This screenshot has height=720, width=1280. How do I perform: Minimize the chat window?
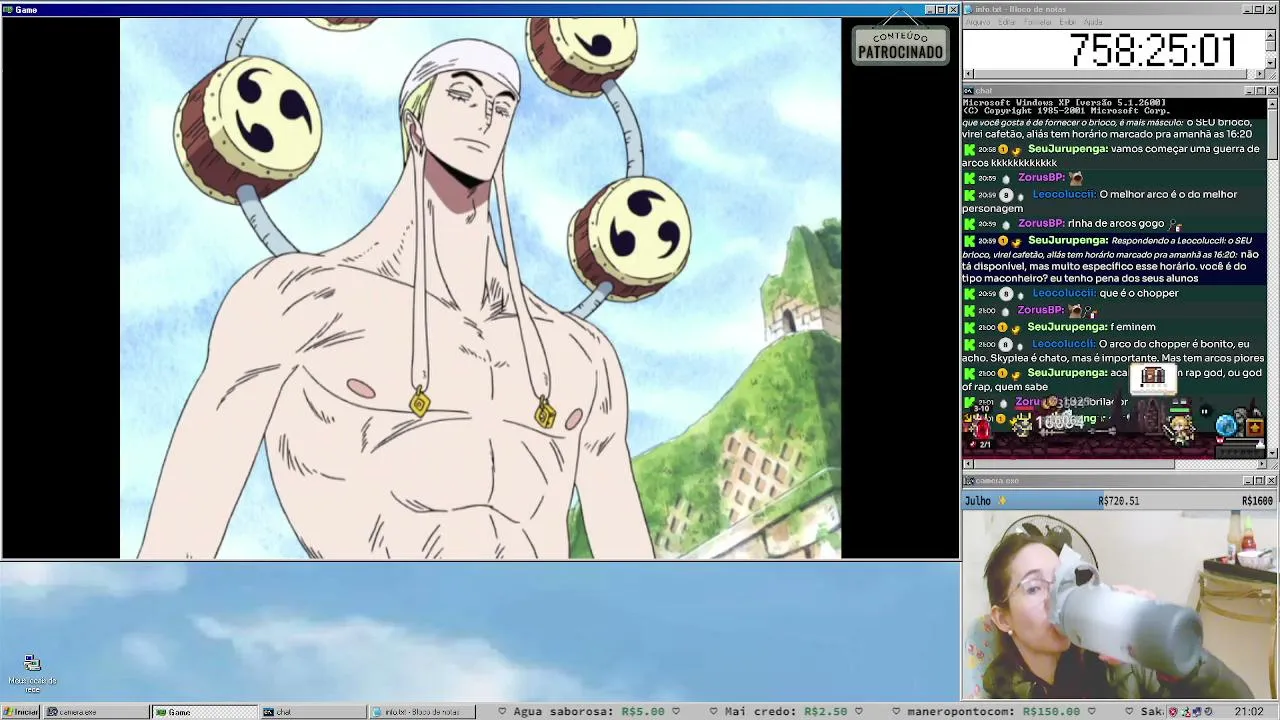click(1248, 91)
